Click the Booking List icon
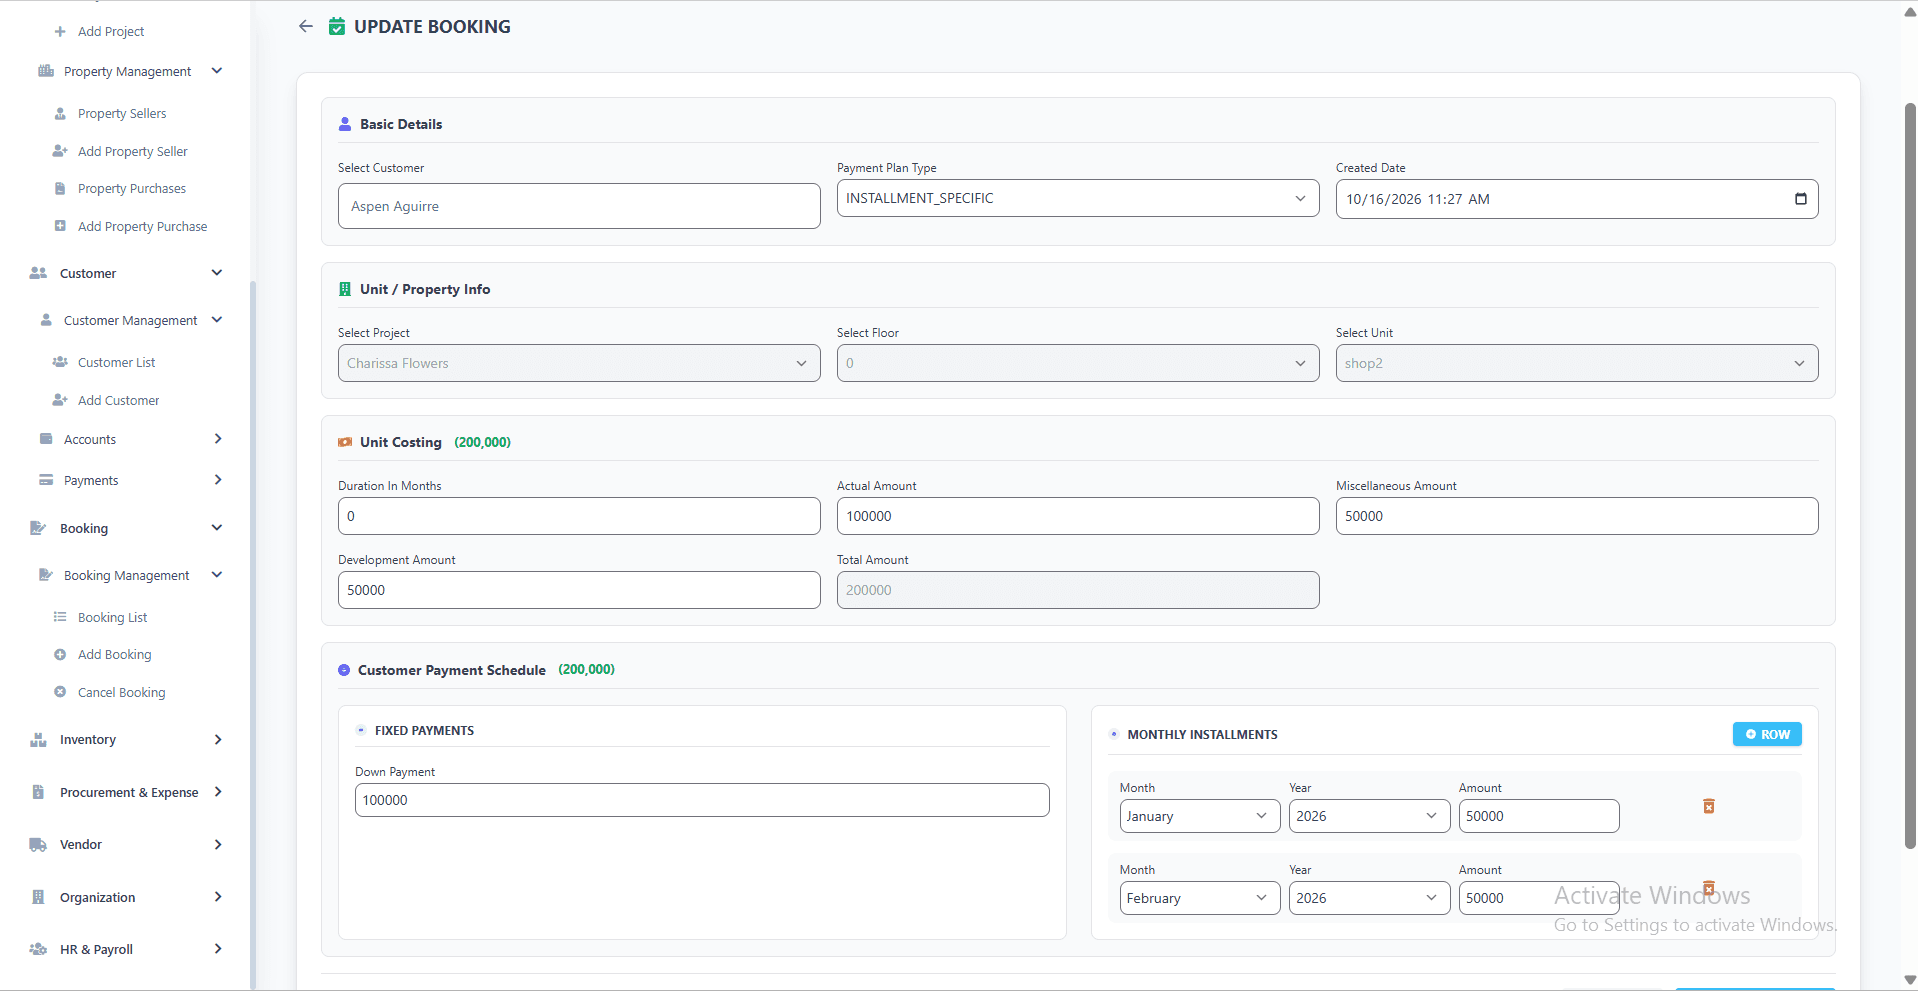Screen dimensions: 1918x991 (60, 617)
